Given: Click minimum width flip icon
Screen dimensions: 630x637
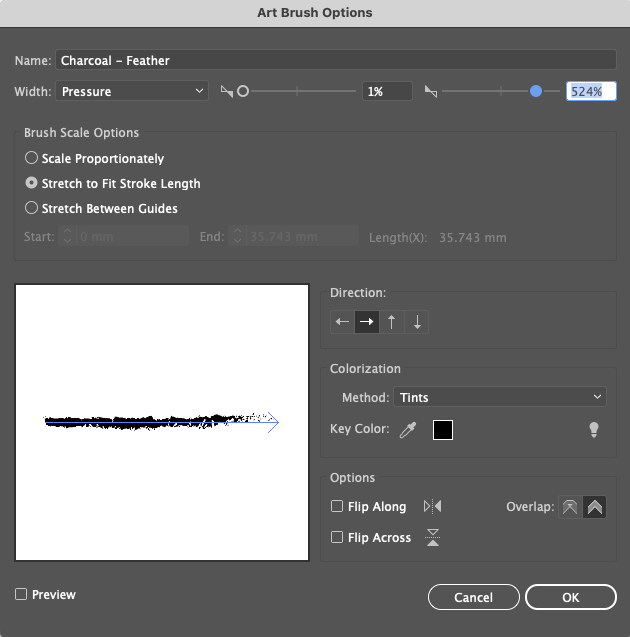Looking at the screenshot, I should 227,91.
